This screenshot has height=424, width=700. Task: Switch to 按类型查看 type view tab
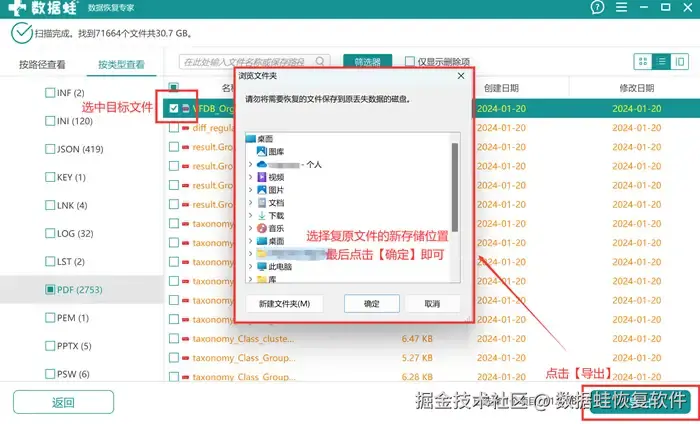coord(121,64)
